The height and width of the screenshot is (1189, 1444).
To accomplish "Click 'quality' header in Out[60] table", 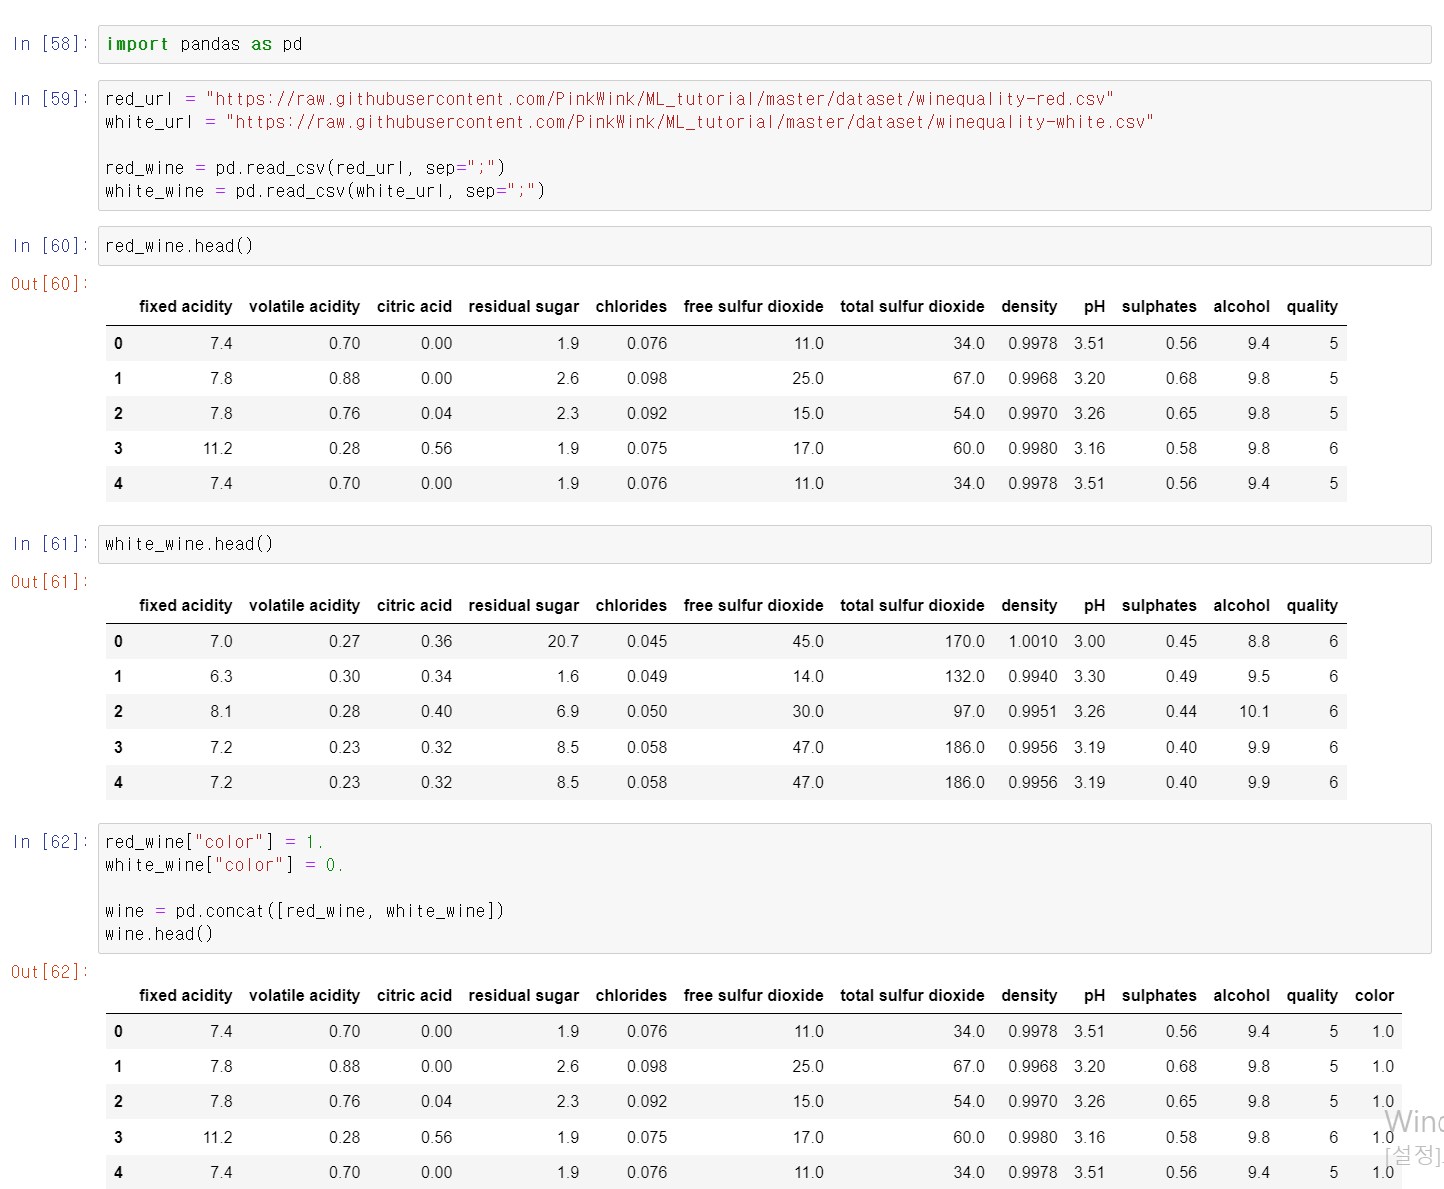I will pyautogui.click(x=1312, y=307).
